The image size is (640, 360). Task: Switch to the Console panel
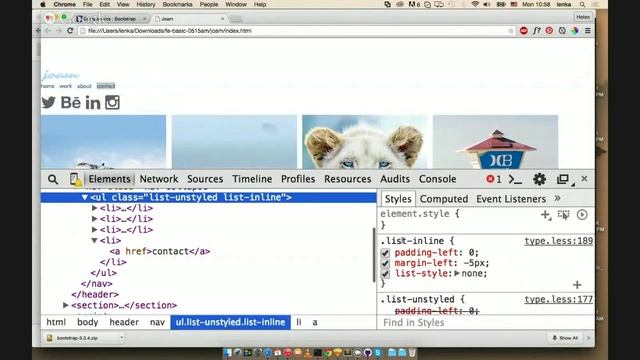coord(438,179)
